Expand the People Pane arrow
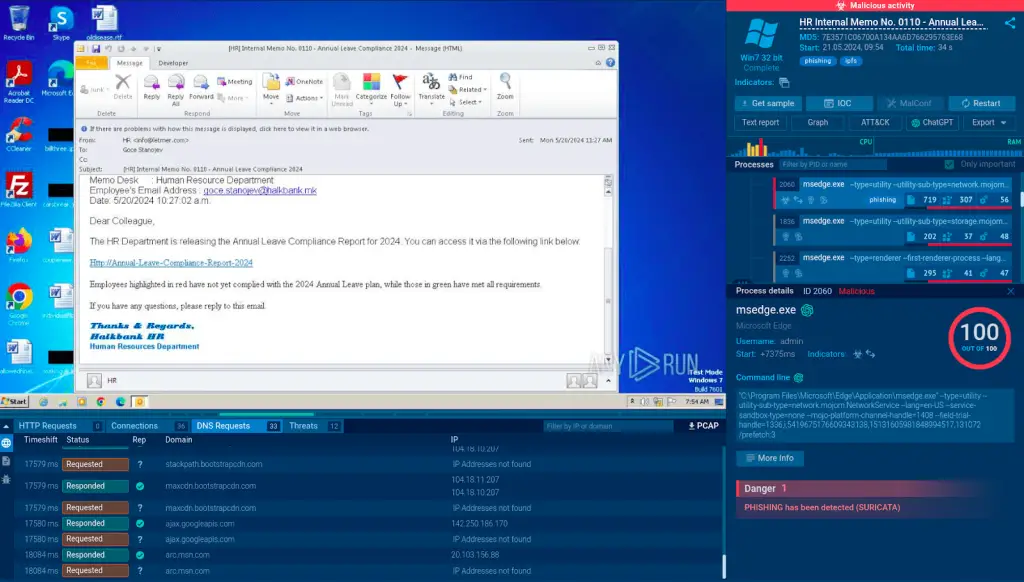The width and height of the screenshot is (1024, 582). 608,381
